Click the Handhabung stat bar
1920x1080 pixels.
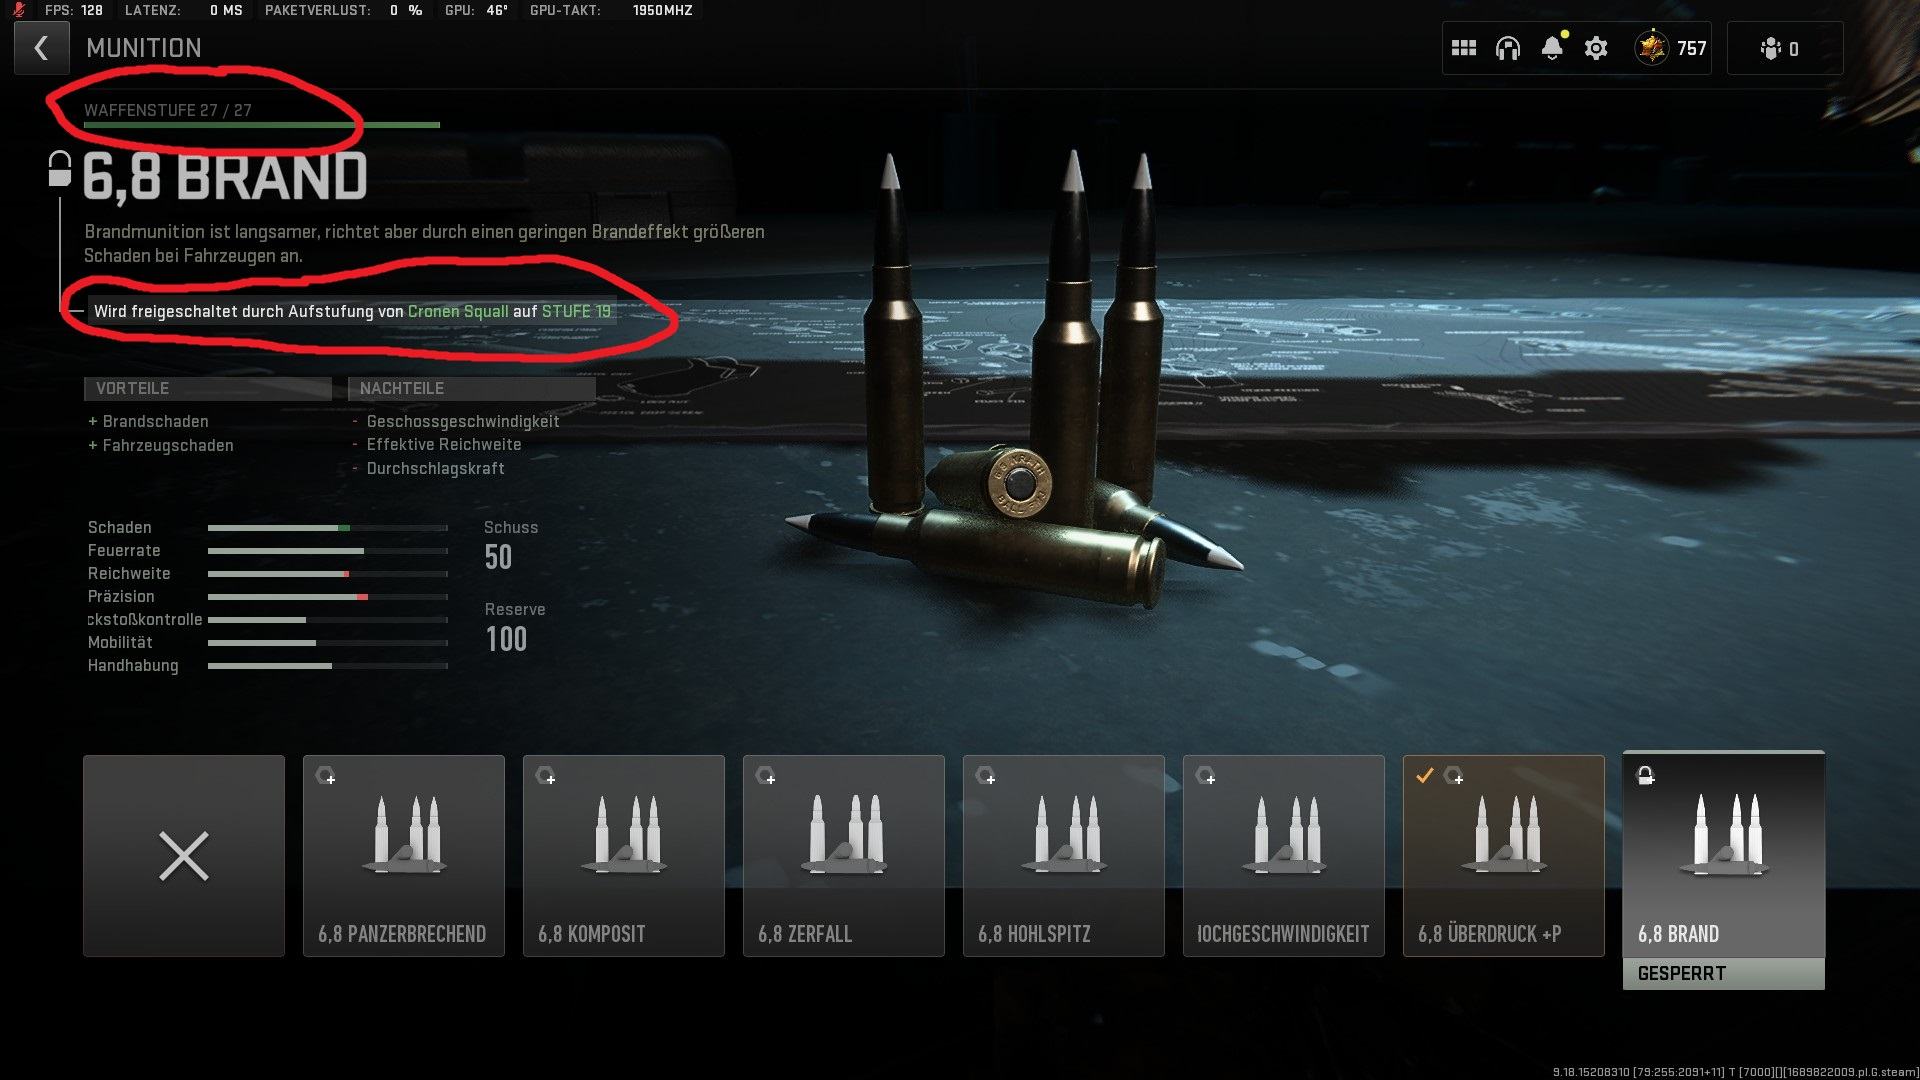(x=328, y=665)
